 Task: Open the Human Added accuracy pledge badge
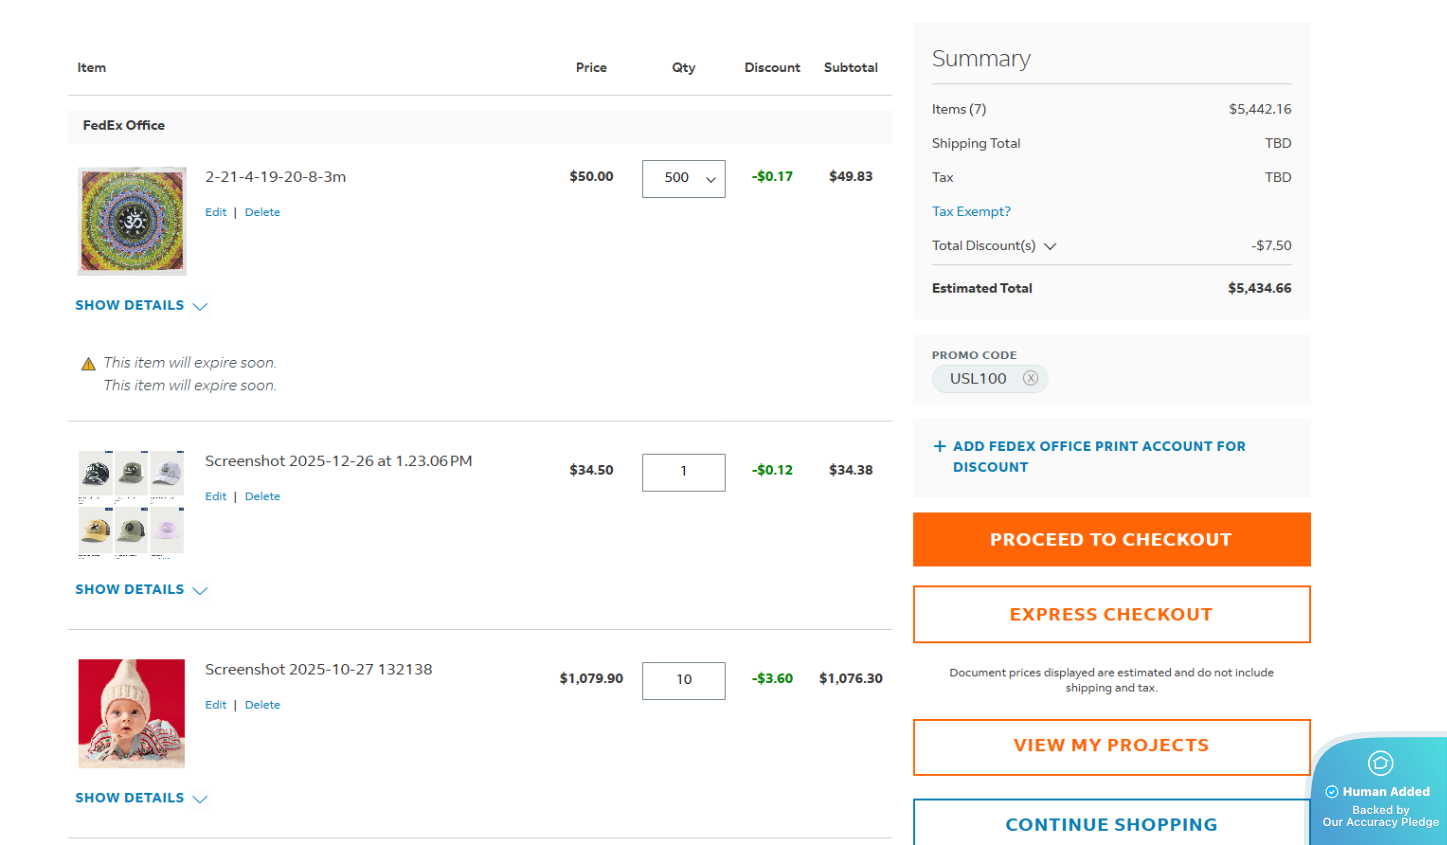coord(1380,791)
